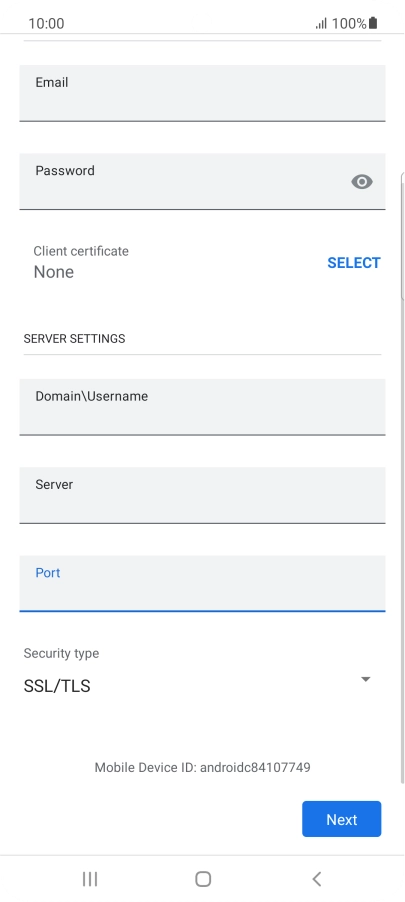Tap the Mobile Device ID text
The width and height of the screenshot is (405, 902).
click(x=202, y=767)
